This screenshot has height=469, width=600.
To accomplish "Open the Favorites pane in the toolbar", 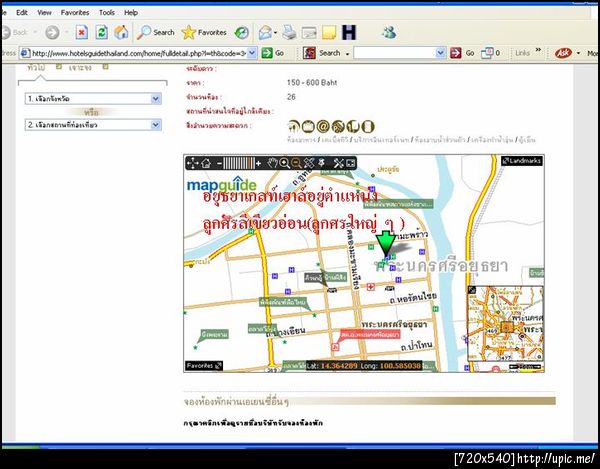I will click(x=204, y=33).
